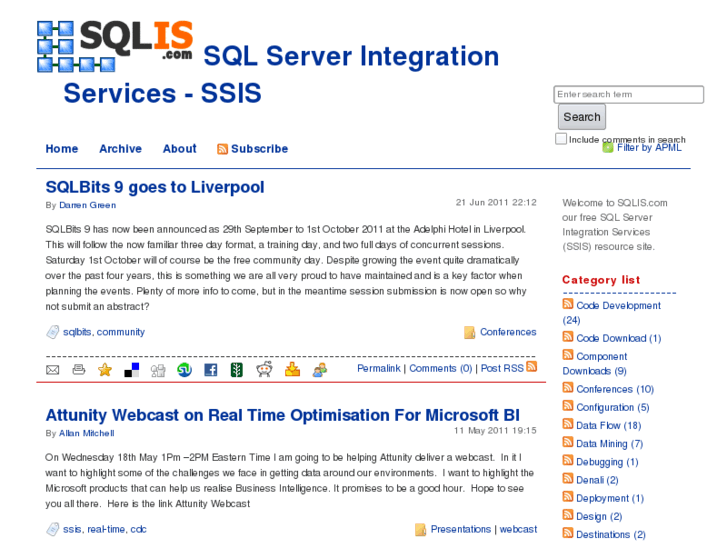The image size is (727, 545).
Task: Open Comments (0) link
Action: [x=440, y=368]
